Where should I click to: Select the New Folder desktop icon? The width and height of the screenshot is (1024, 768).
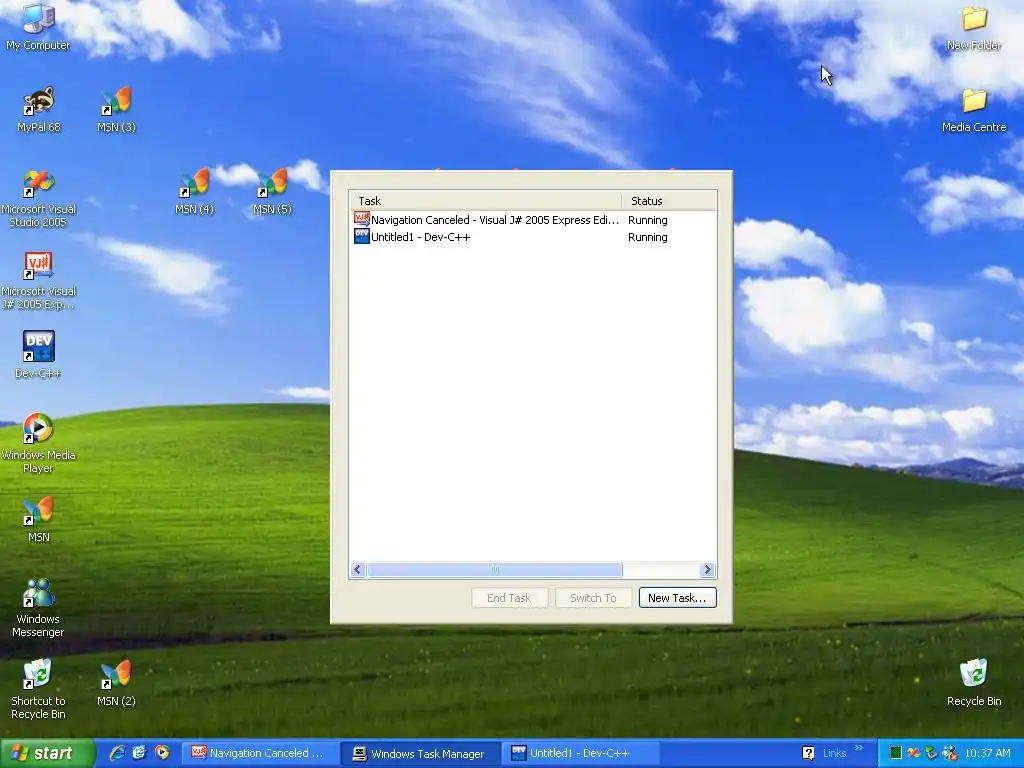click(974, 27)
